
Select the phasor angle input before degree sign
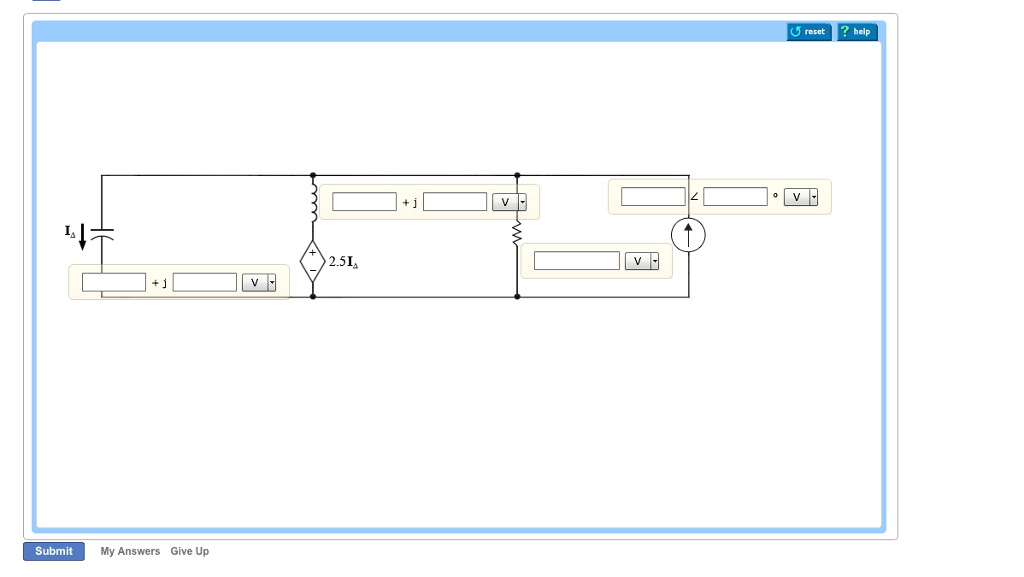coord(735,196)
